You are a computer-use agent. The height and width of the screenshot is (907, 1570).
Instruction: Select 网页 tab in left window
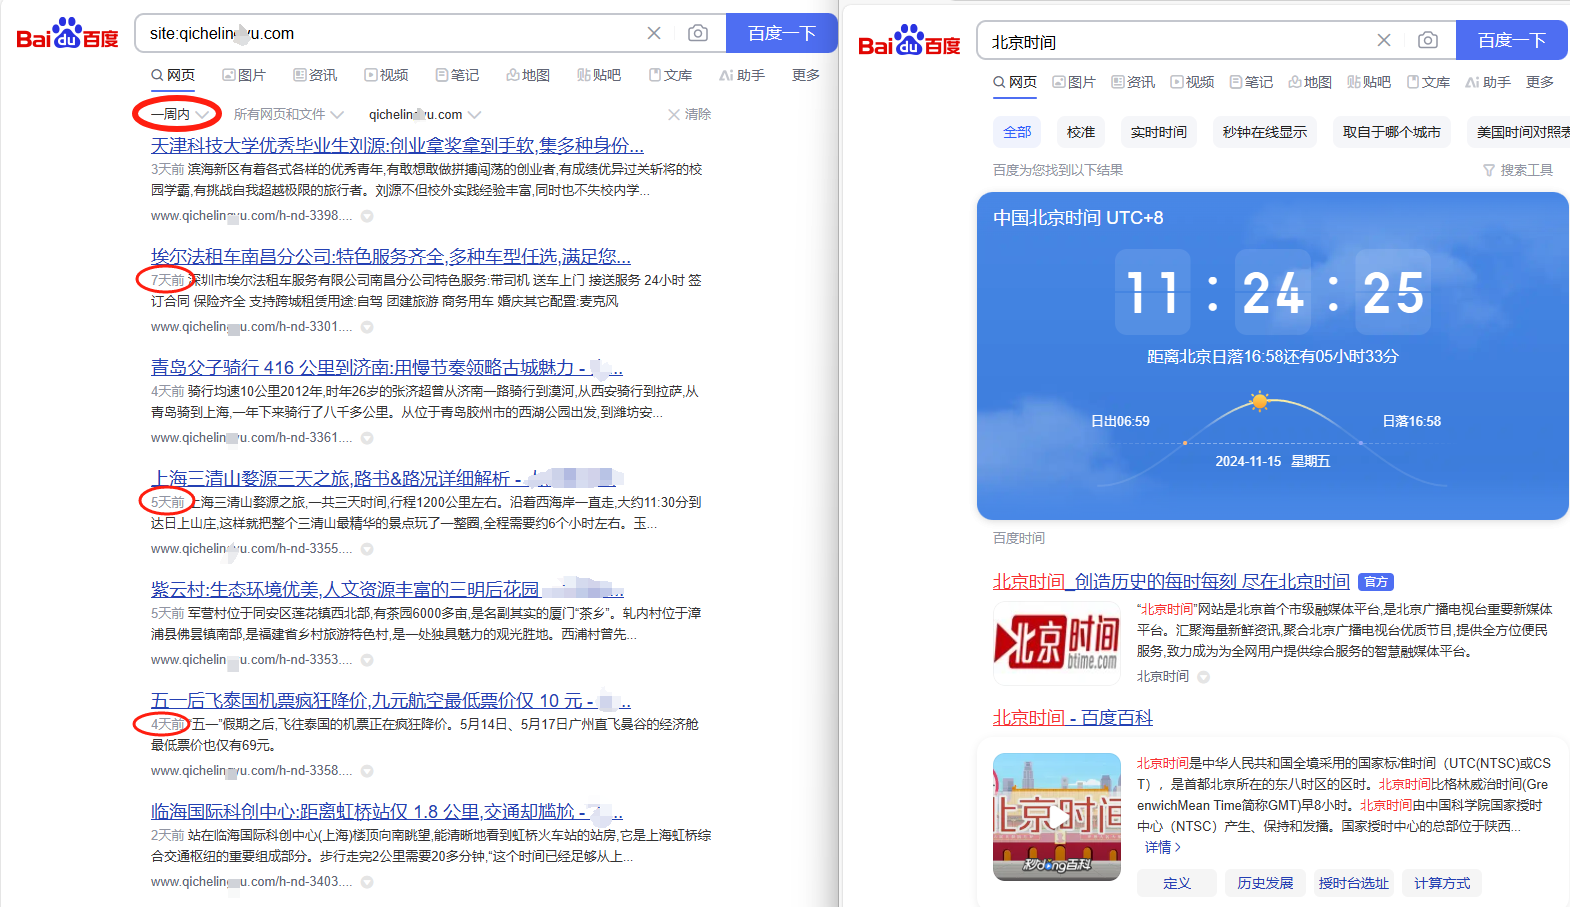coord(173,75)
